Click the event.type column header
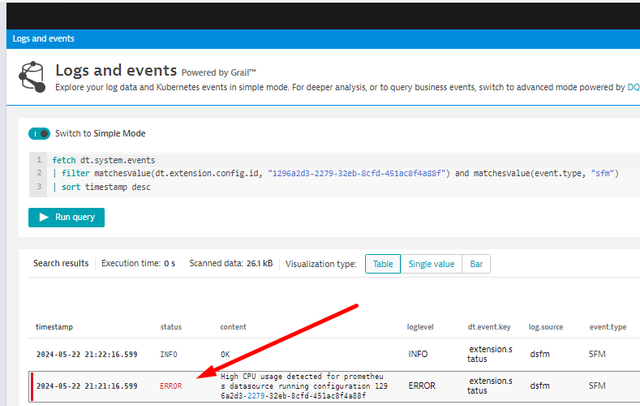Screen dimensions: 640x406 (x=607, y=327)
